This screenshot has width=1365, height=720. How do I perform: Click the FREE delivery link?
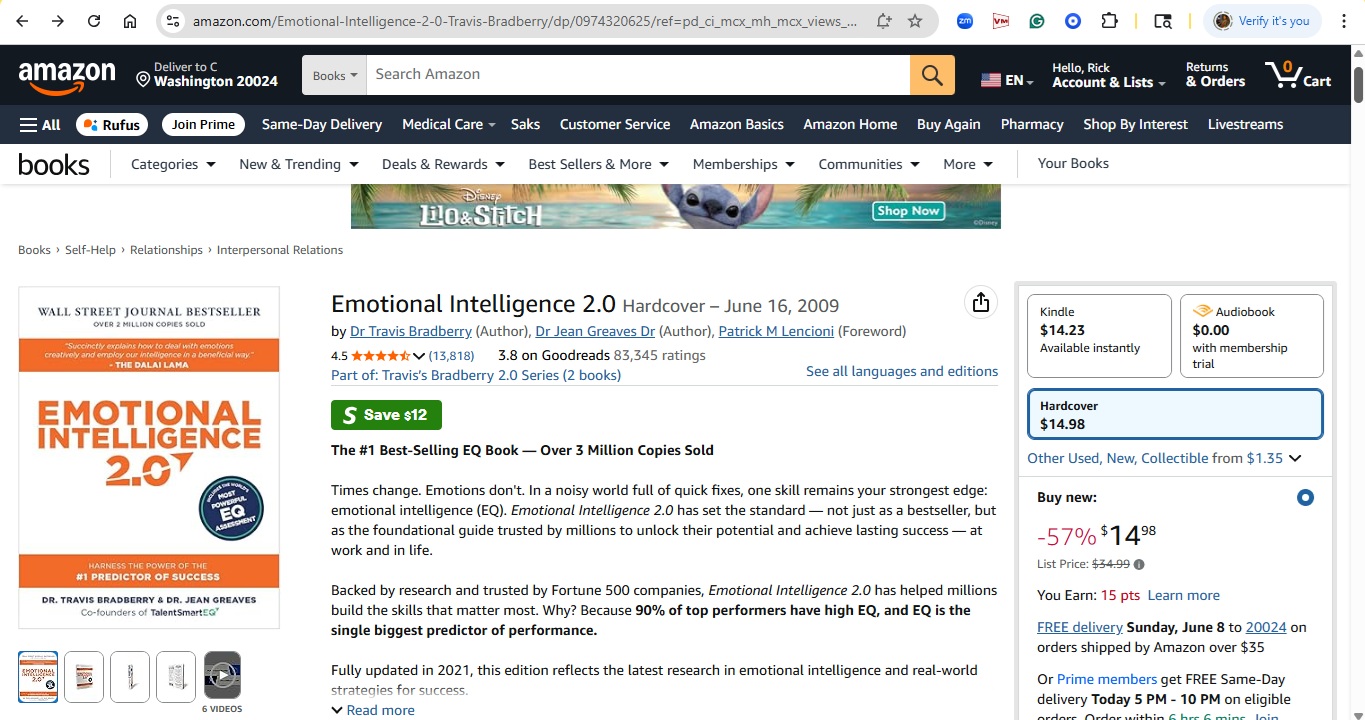pos(1079,627)
